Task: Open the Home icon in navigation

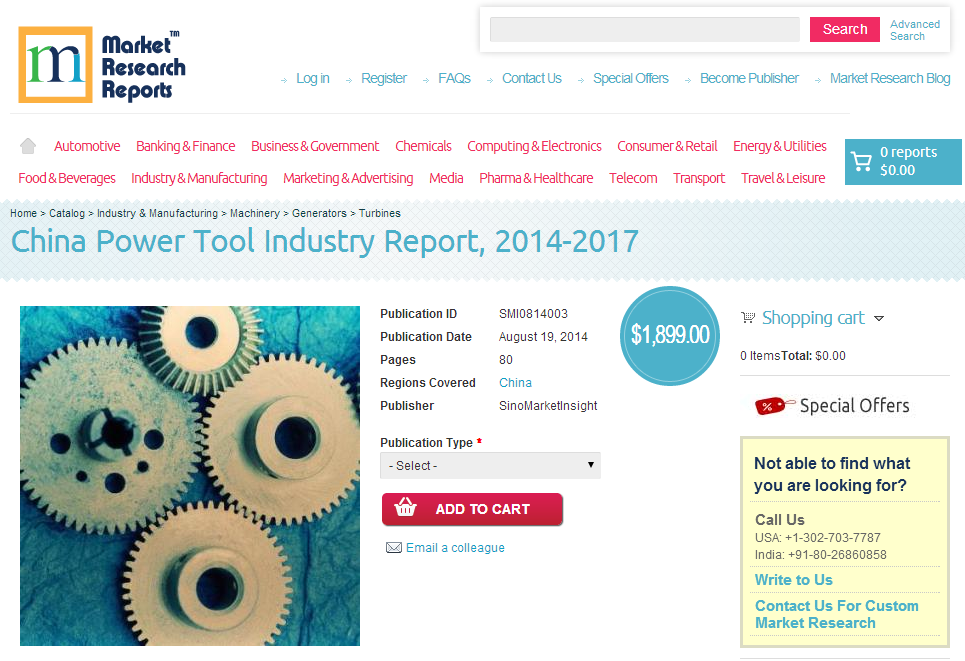Action: coord(28,146)
